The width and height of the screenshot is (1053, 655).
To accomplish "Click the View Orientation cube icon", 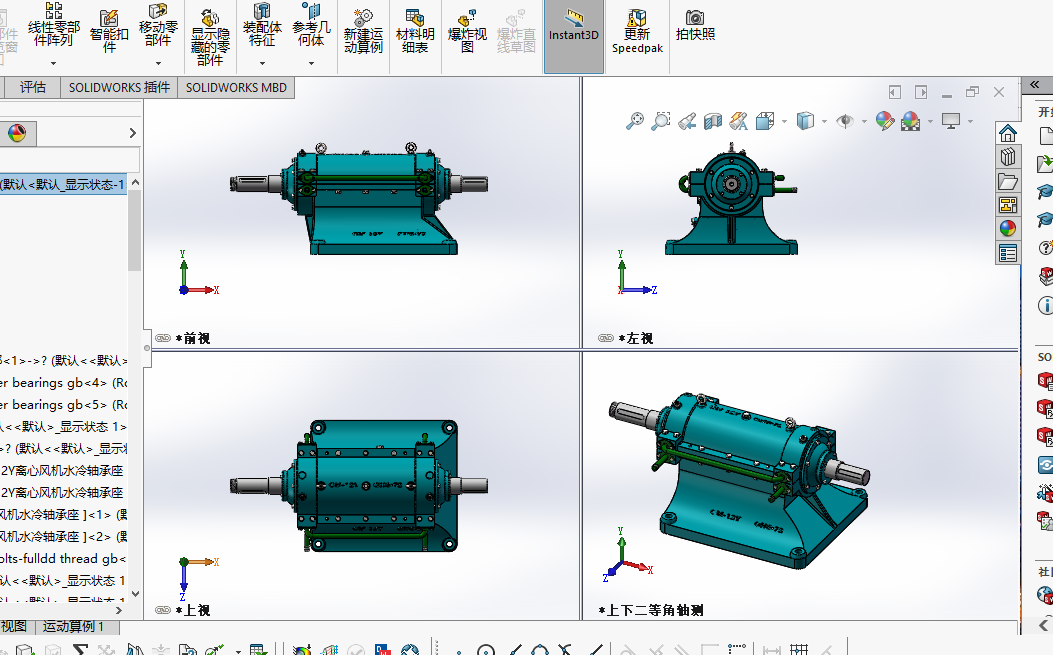I will (x=765, y=121).
